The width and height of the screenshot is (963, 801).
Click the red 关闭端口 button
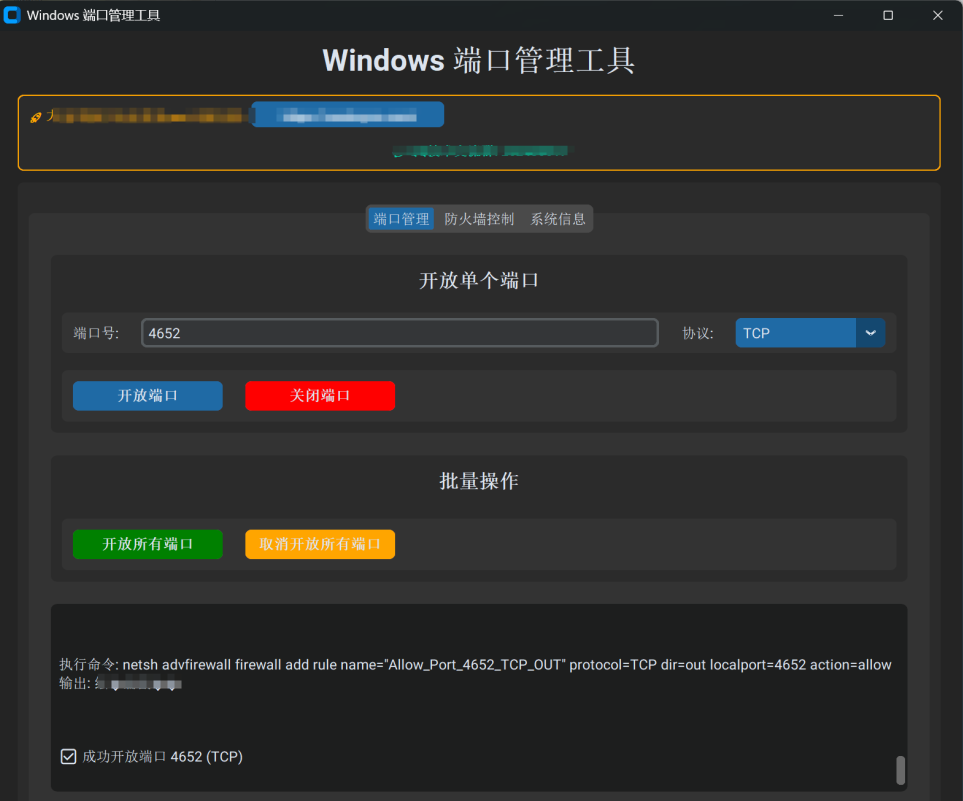click(320, 396)
